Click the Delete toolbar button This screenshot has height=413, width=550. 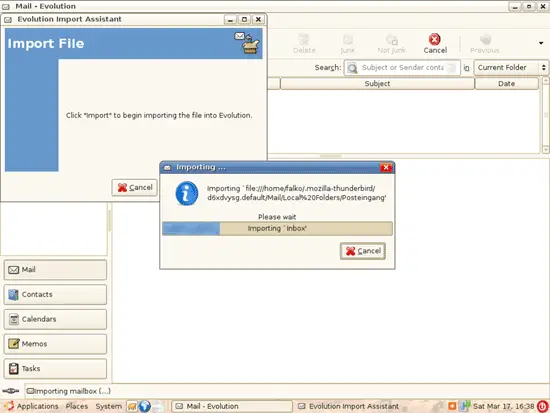(304, 44)
